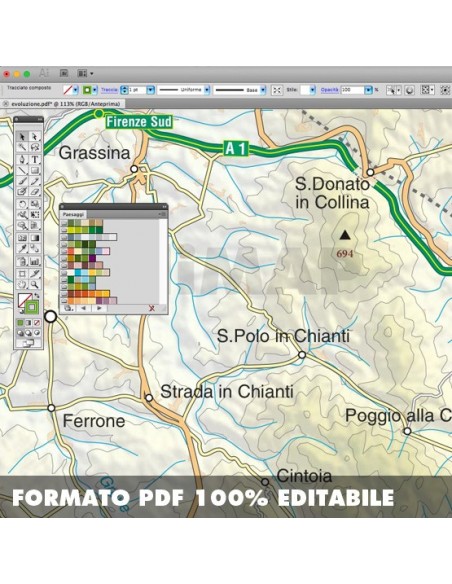452x584 pixels.
Task: Select the Direct Selection (white arrow) tool
Action: (x=35, y=137)
